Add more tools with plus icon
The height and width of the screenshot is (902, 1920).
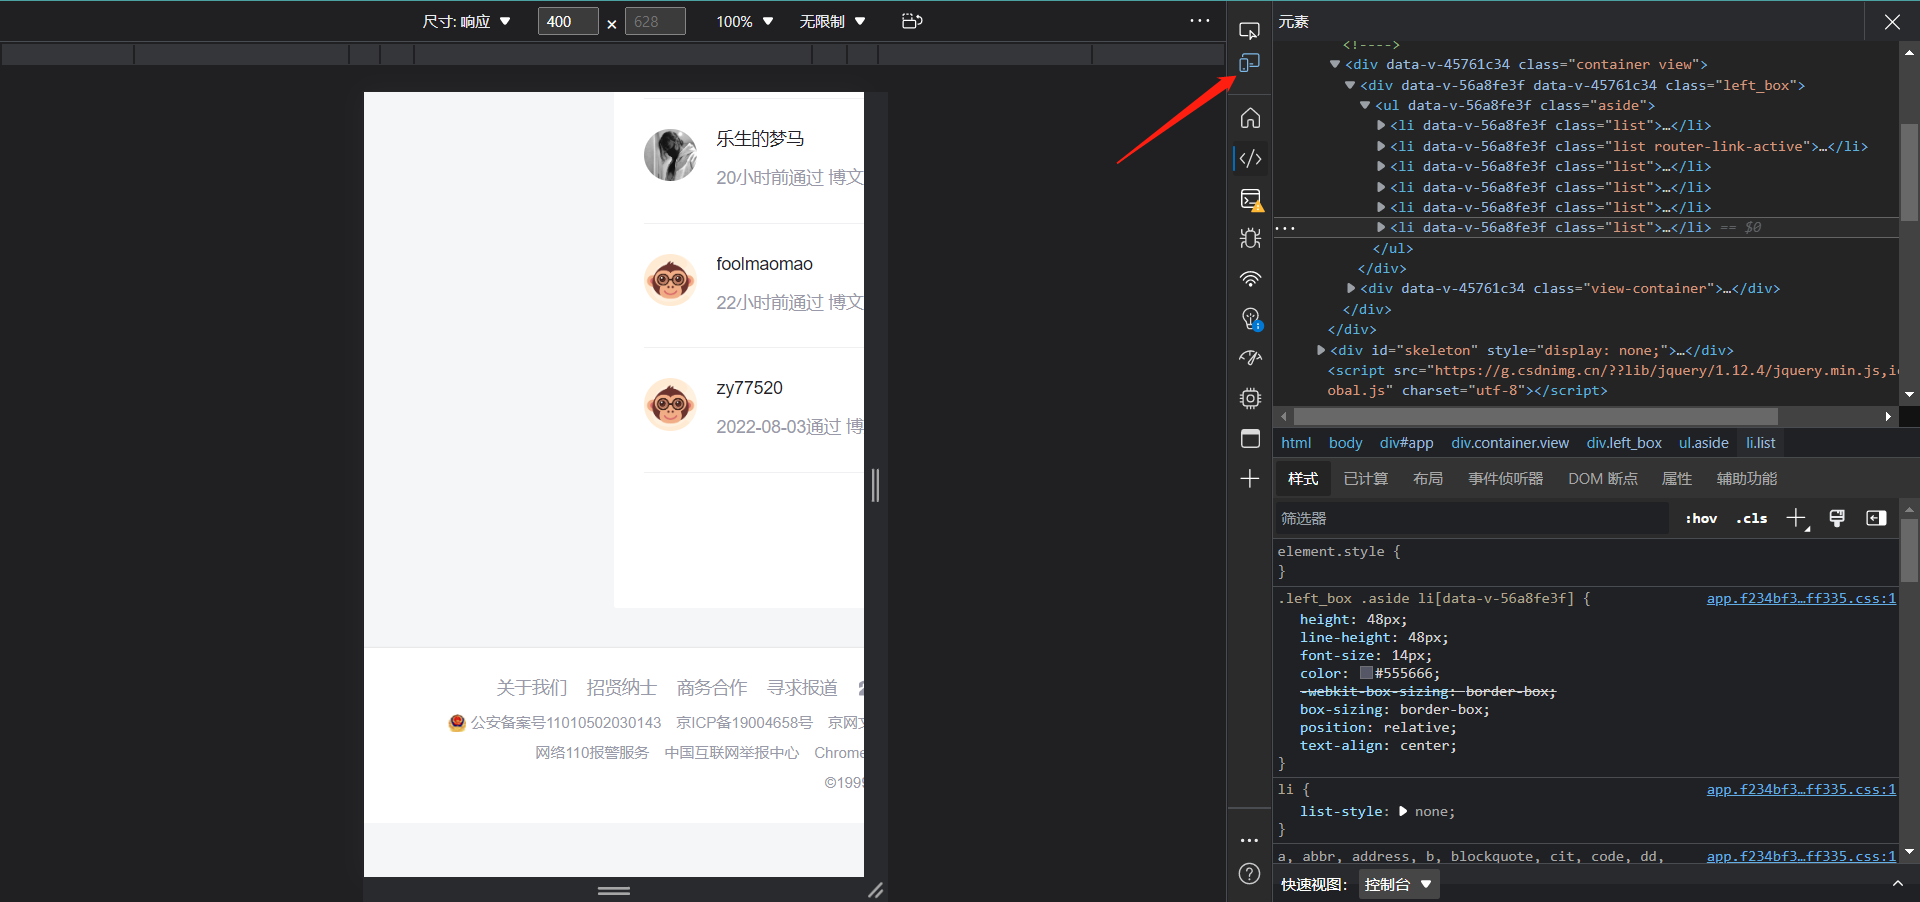click(x=1250, y=479)
